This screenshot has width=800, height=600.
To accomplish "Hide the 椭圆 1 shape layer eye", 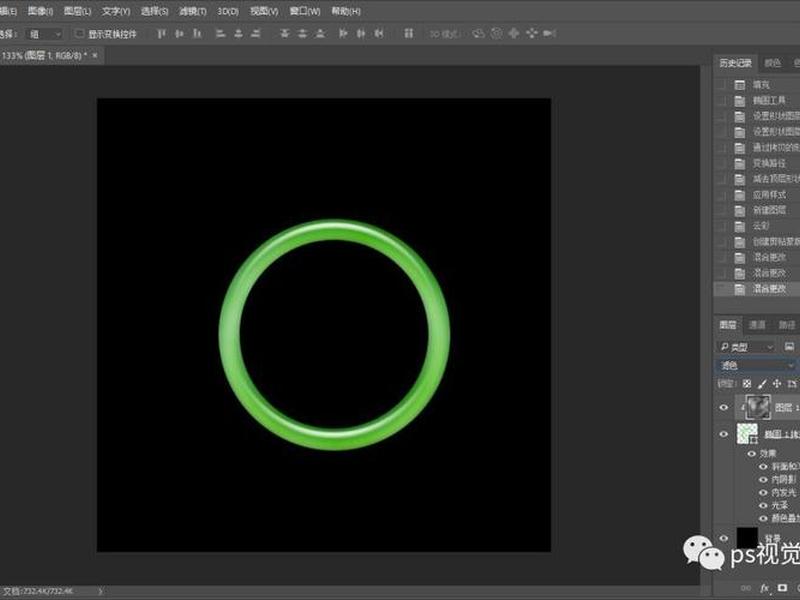I will (723, 434).
